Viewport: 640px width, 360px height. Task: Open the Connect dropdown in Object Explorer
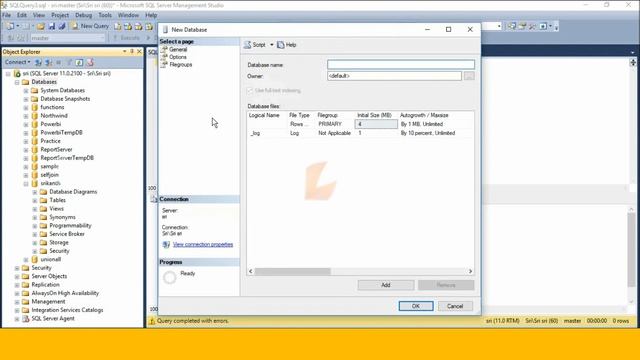18,62
